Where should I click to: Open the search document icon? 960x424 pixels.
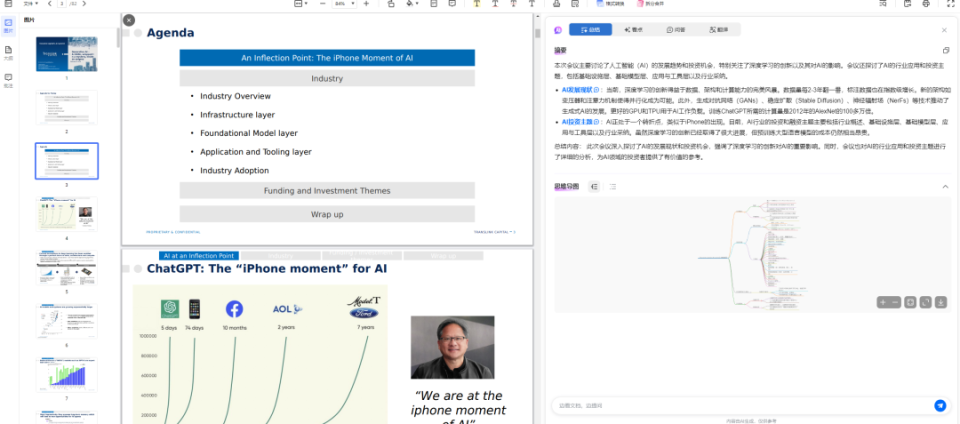tap(883, 4)
